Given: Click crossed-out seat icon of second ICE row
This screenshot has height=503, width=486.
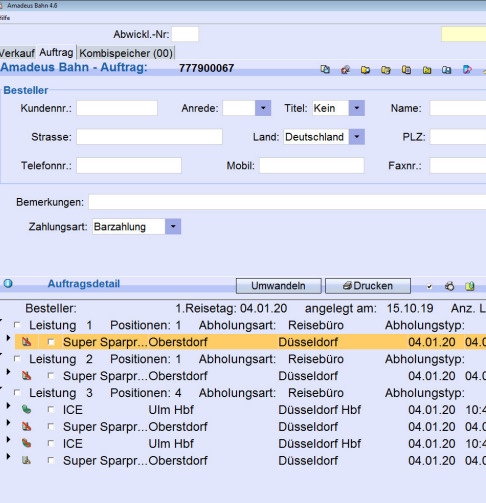Looking at the screenshot, I should 27,443.
